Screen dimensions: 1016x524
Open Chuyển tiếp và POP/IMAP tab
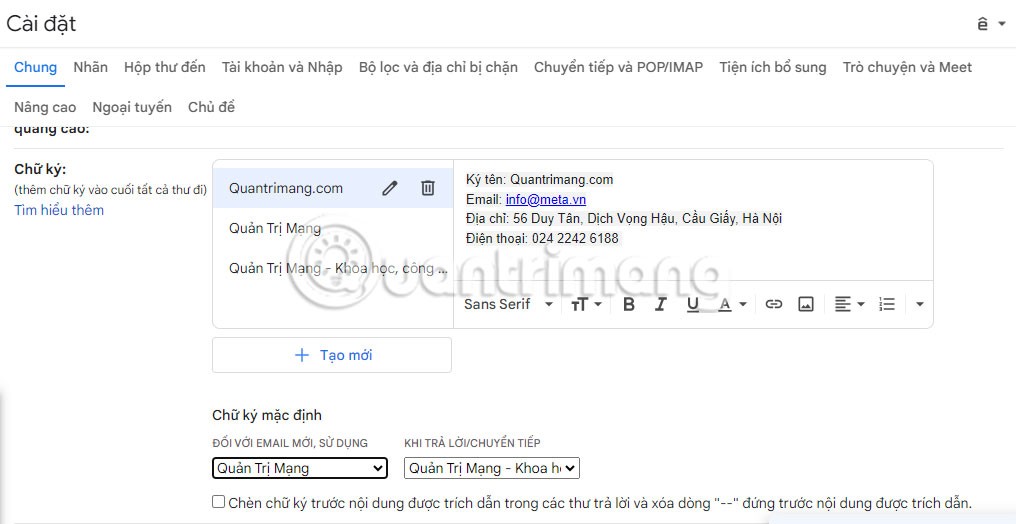pos(618,67)
